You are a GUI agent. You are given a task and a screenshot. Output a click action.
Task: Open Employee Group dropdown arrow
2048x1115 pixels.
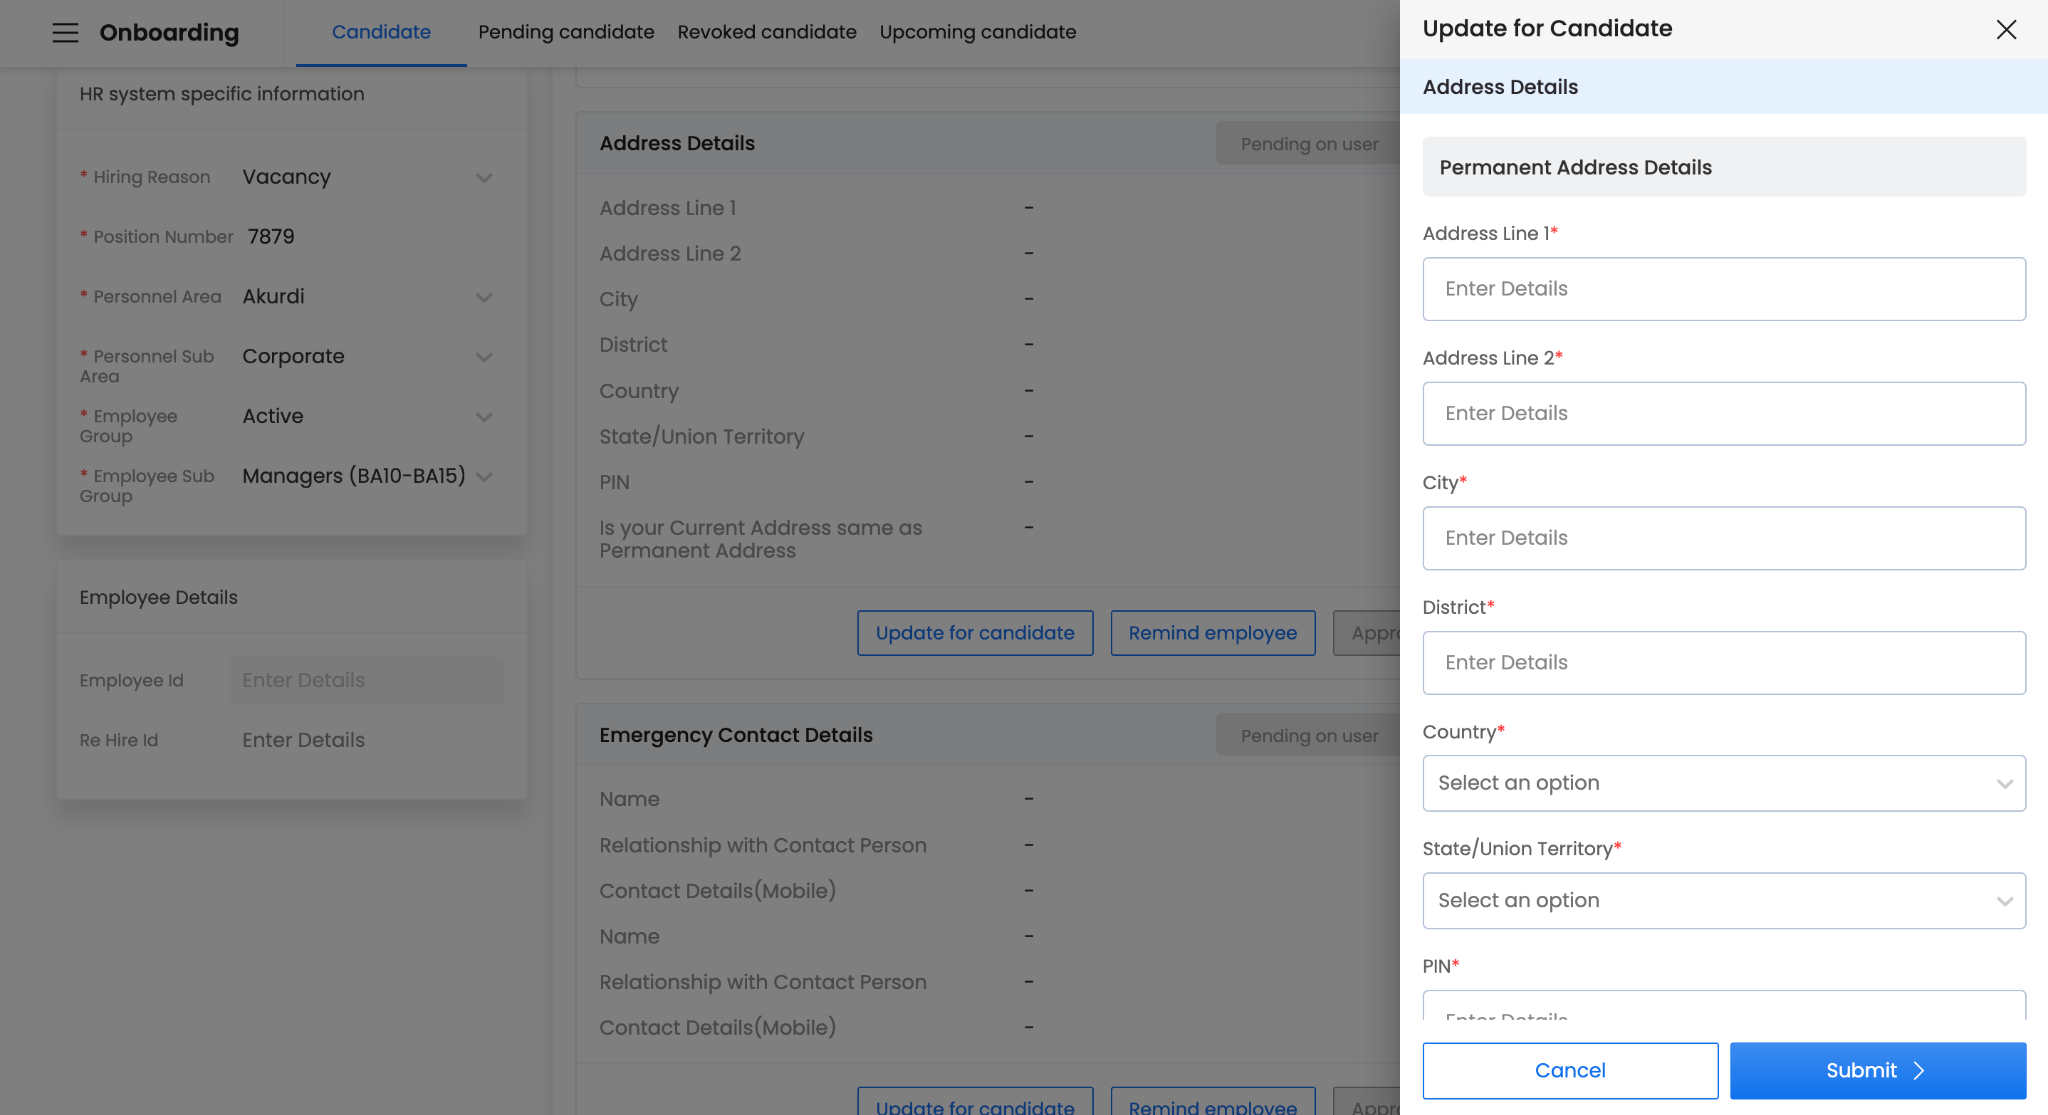click(484, 417)
